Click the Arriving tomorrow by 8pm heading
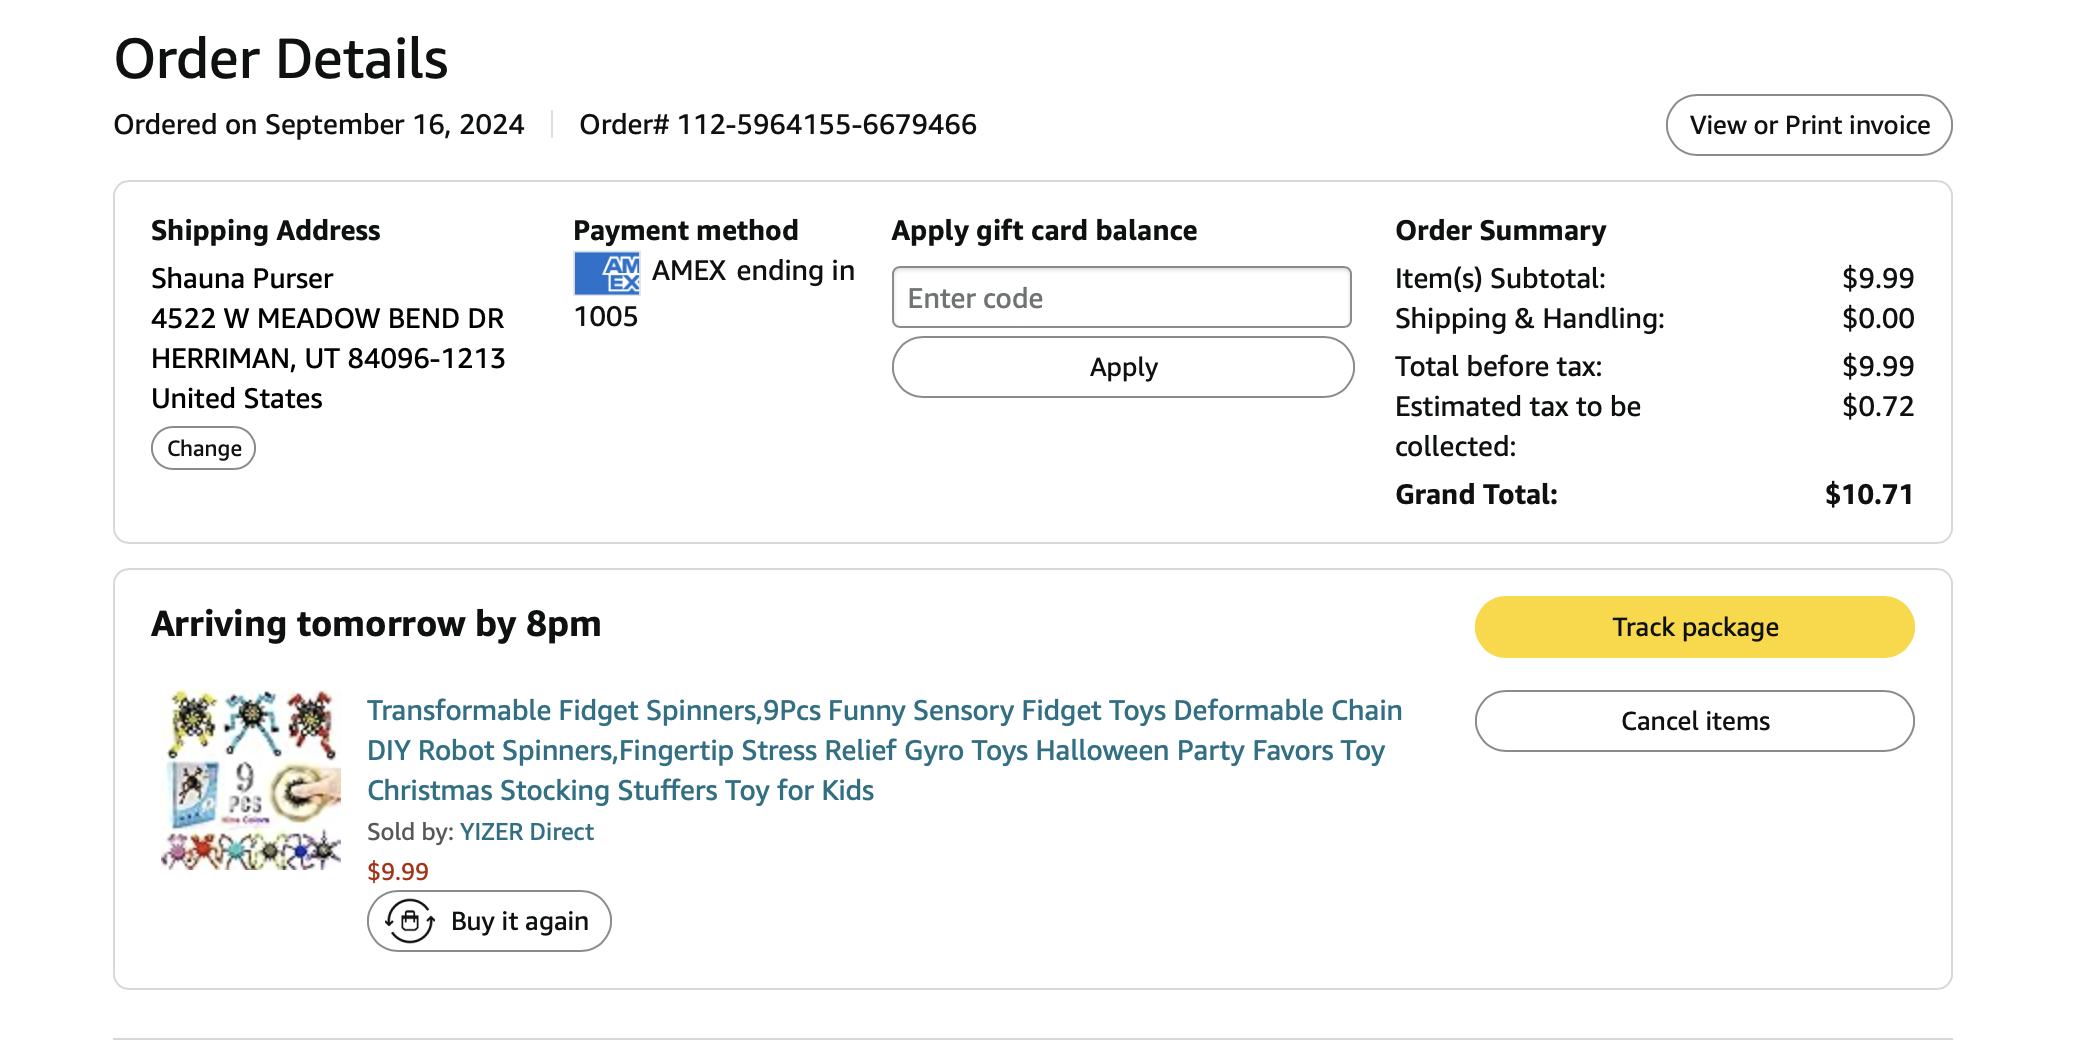 coord(376,624)
